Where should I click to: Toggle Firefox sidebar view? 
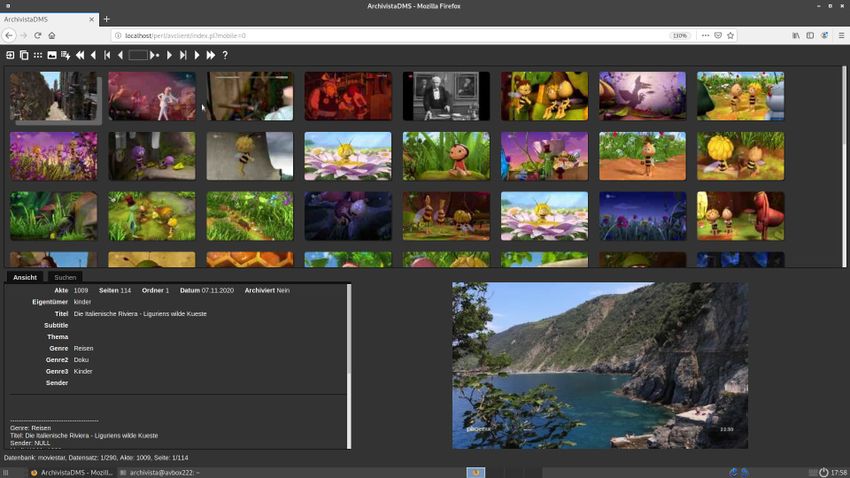[810, 35]
